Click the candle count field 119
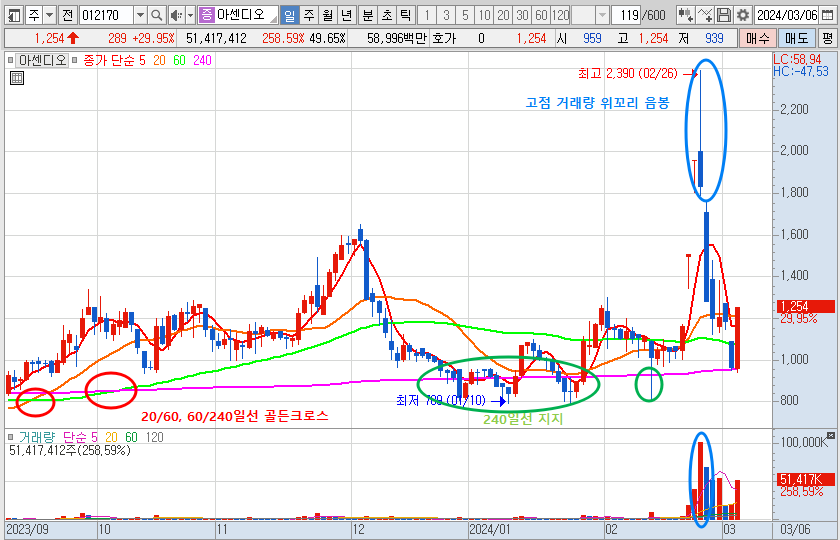Screen dimensions: 840x540 [x=626, y=15]
